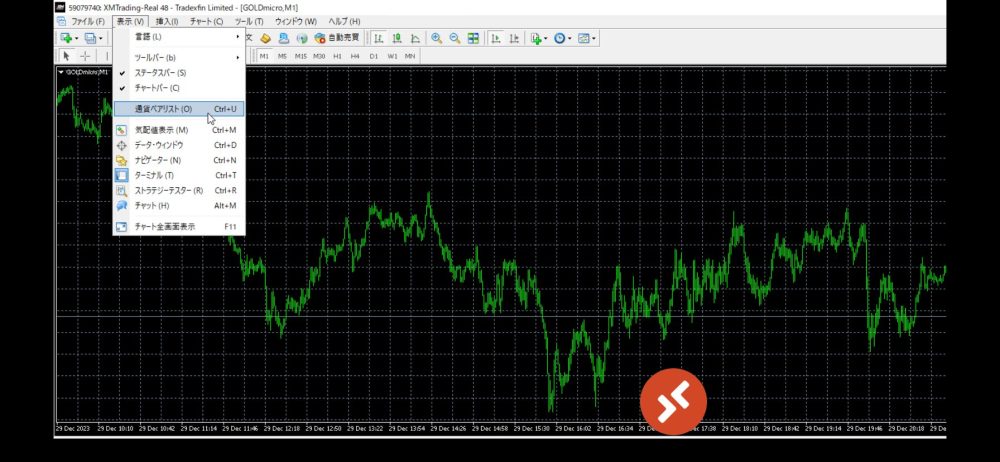Open the ツール (T) menu
This screenshot has height=462, width=1000.
[x=249, y=22]
